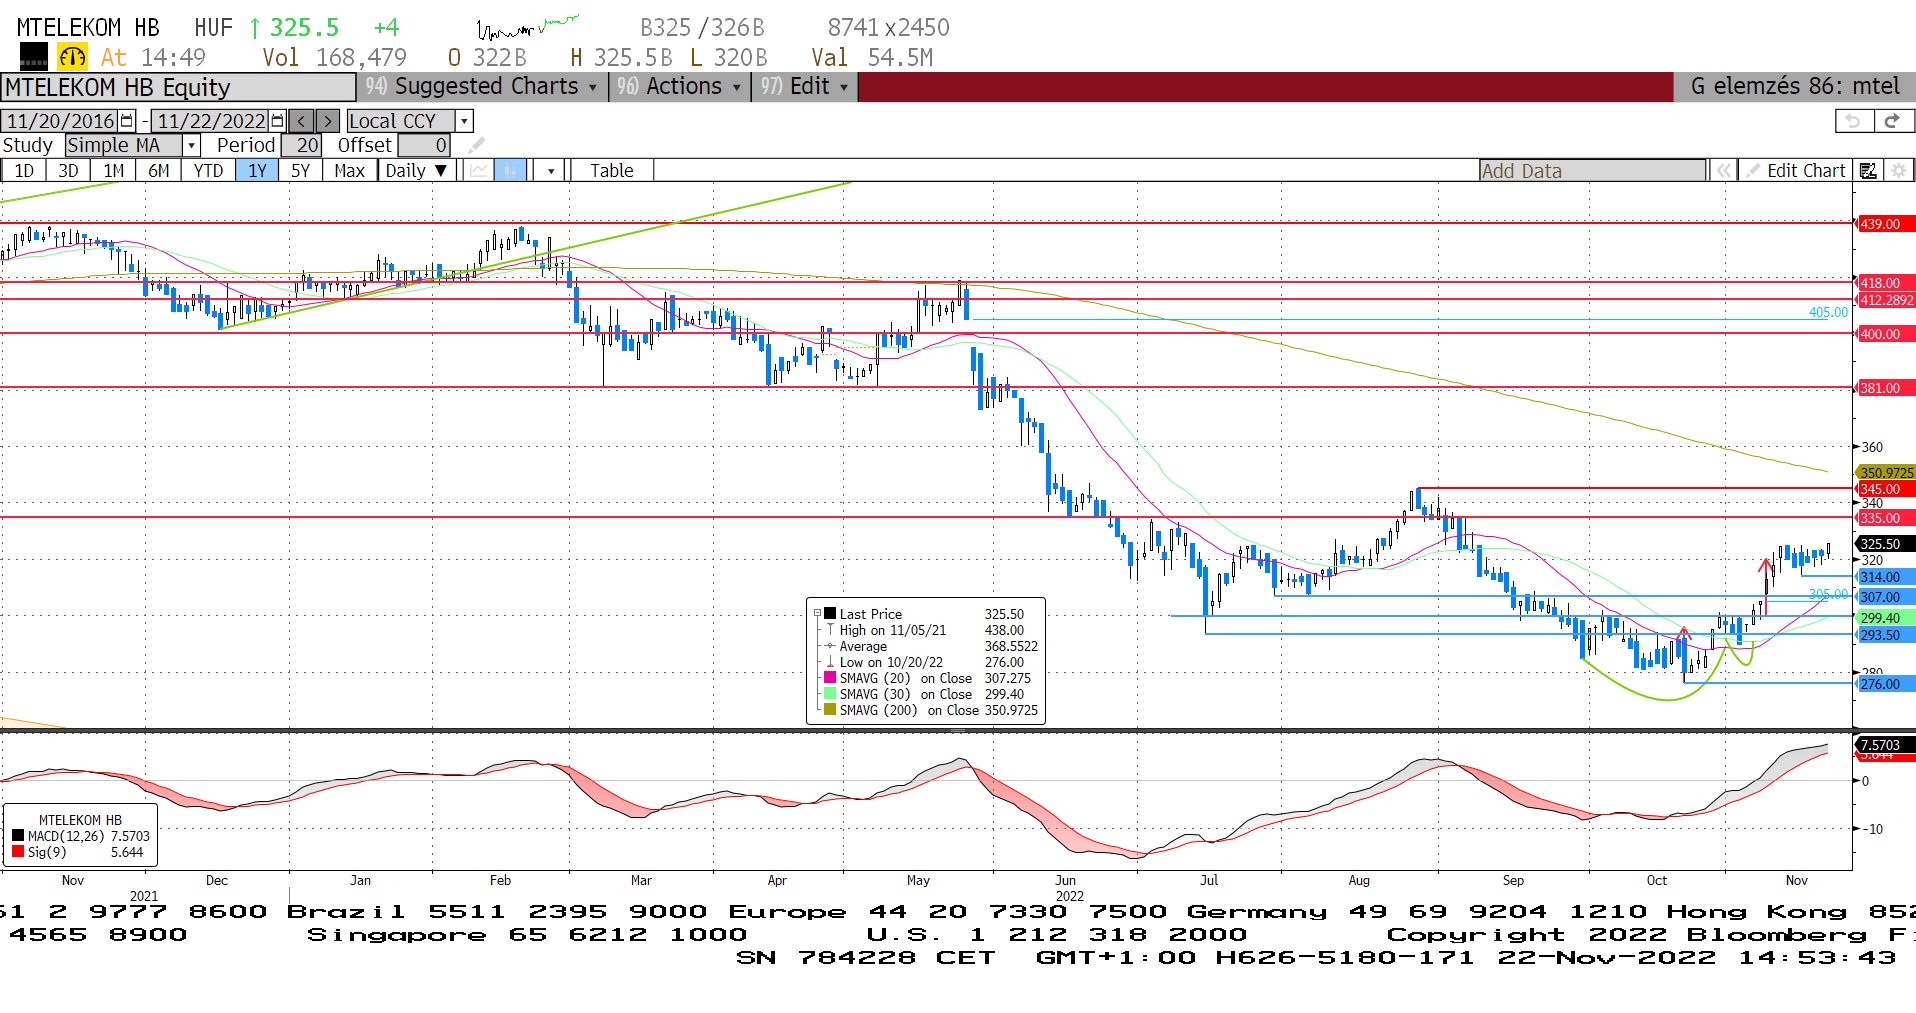Shift date range back with left arrow
1916x1013 pixels.
(x=301, y=121)
